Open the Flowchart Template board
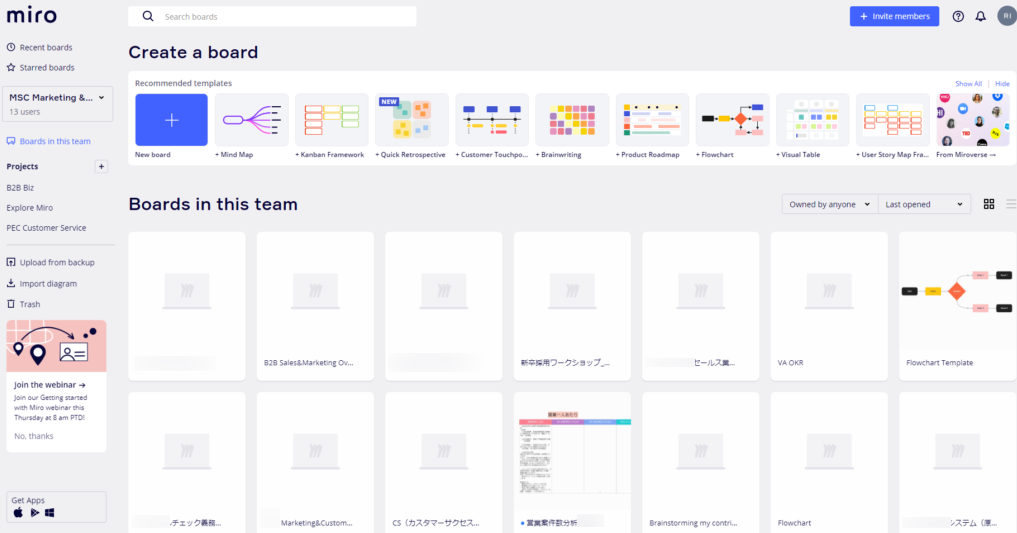This screenshot has height=533, width=1017. [x=957, y=306]
